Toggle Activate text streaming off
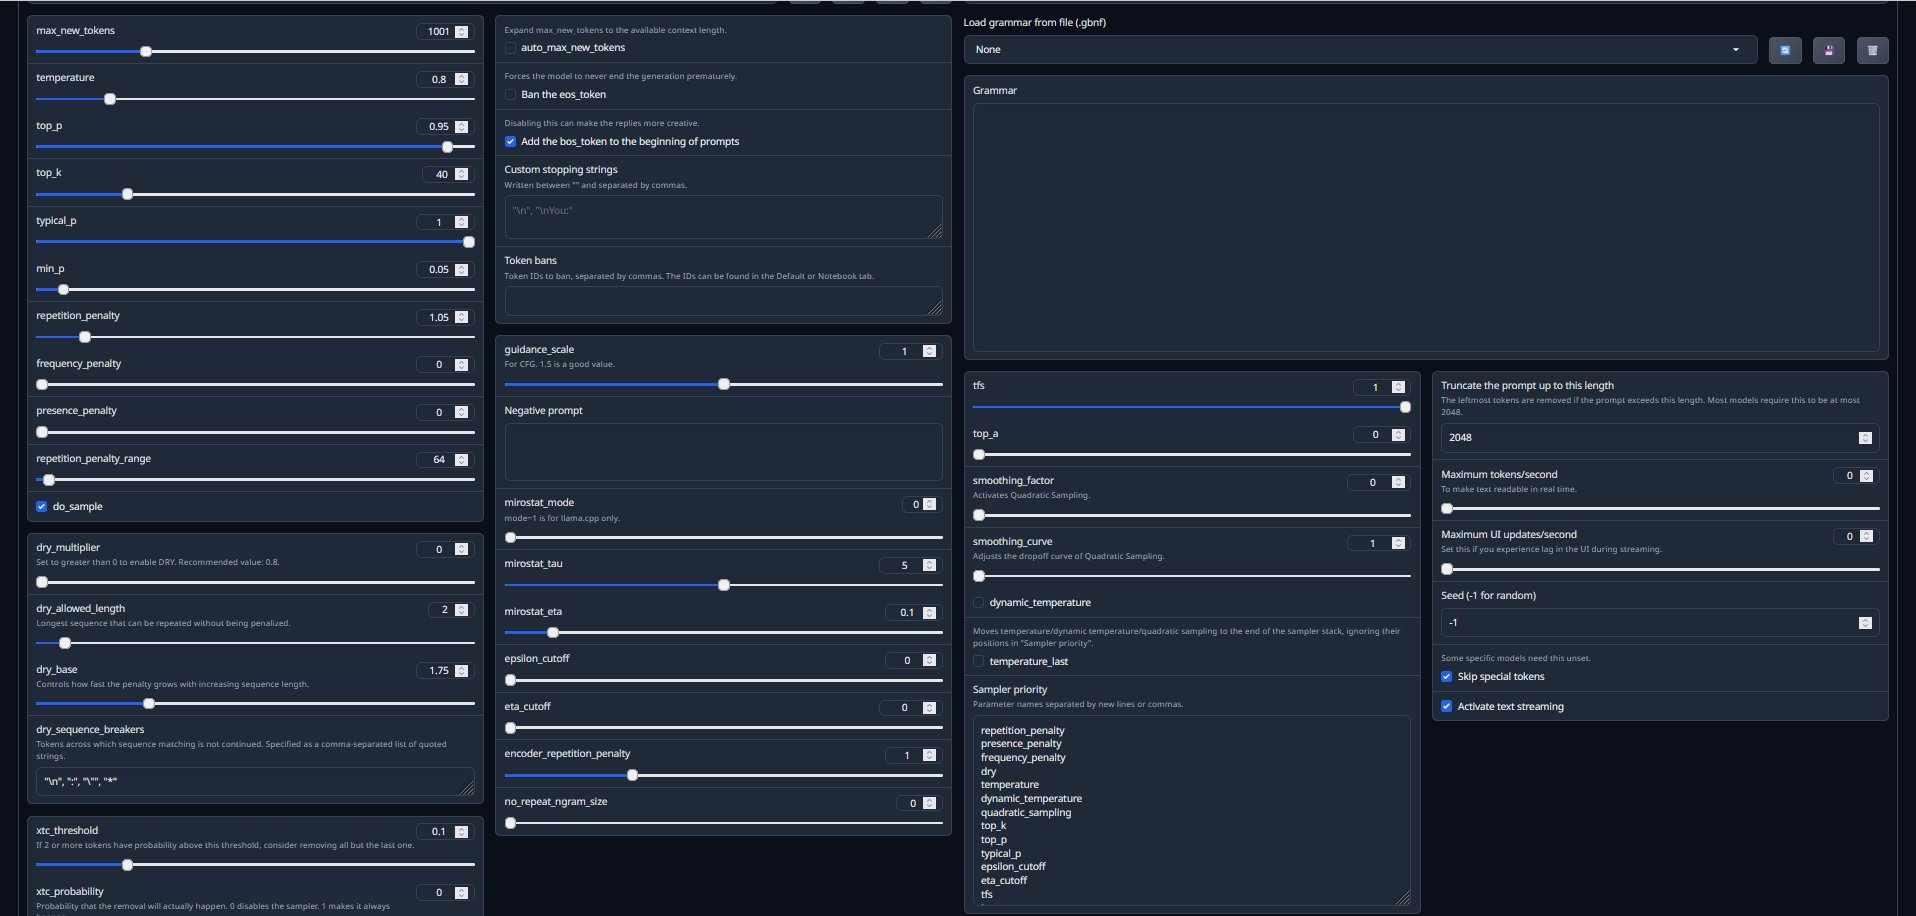 coord(1447,707)
